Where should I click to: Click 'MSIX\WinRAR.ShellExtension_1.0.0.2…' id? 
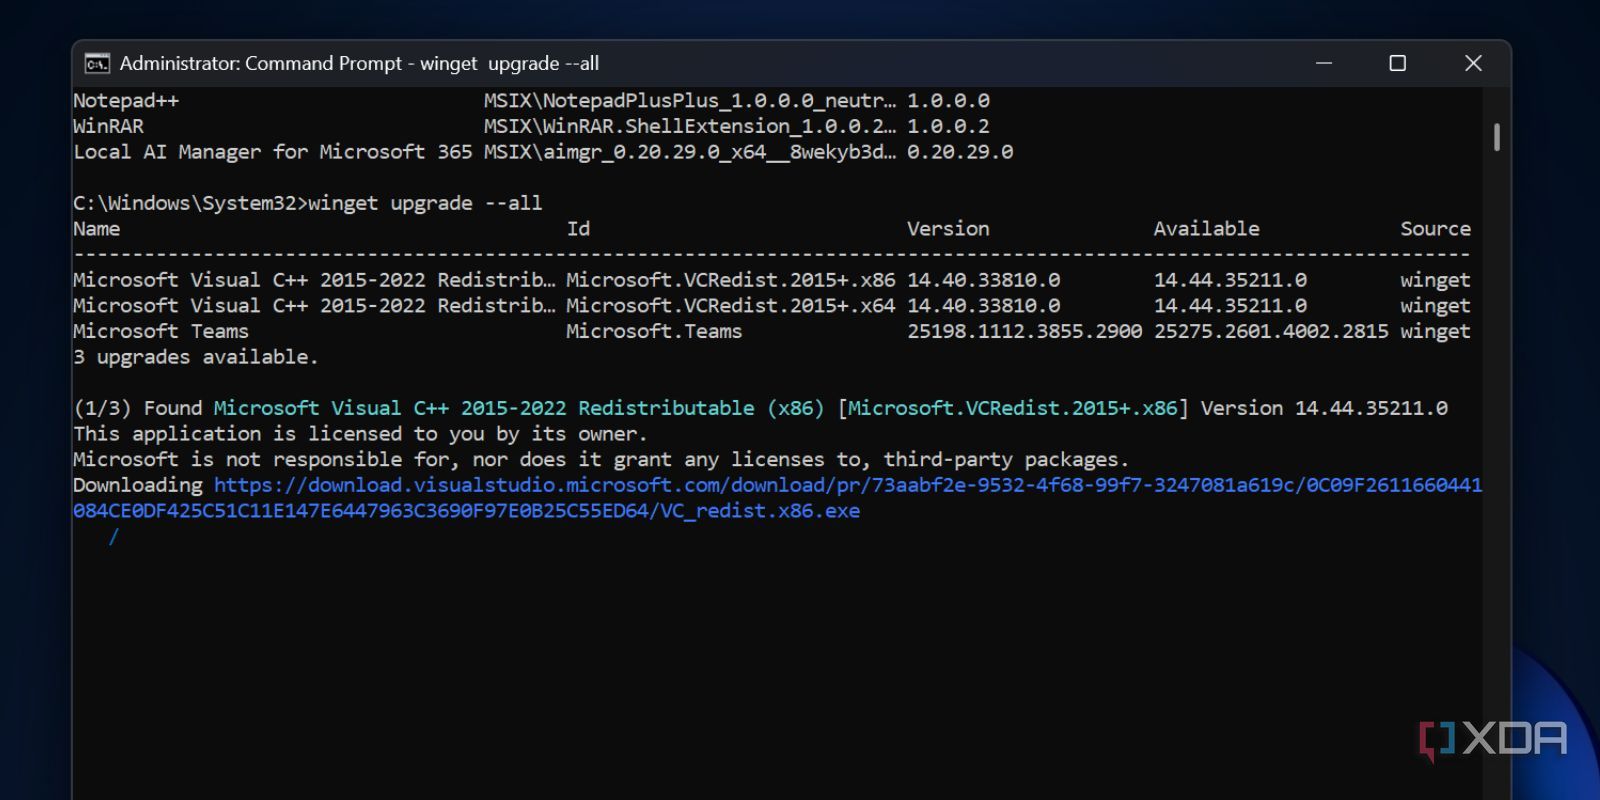(690, 127)
